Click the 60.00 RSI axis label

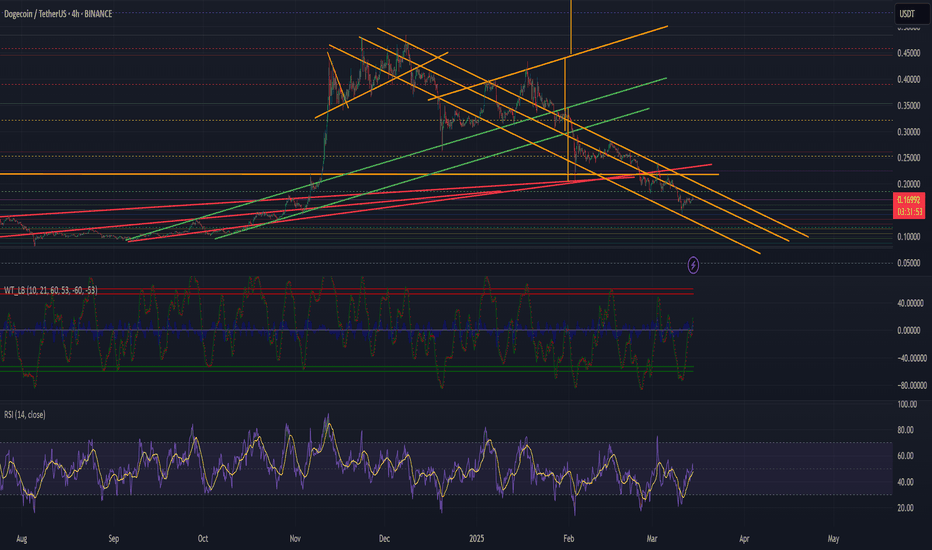click(905, 456)
